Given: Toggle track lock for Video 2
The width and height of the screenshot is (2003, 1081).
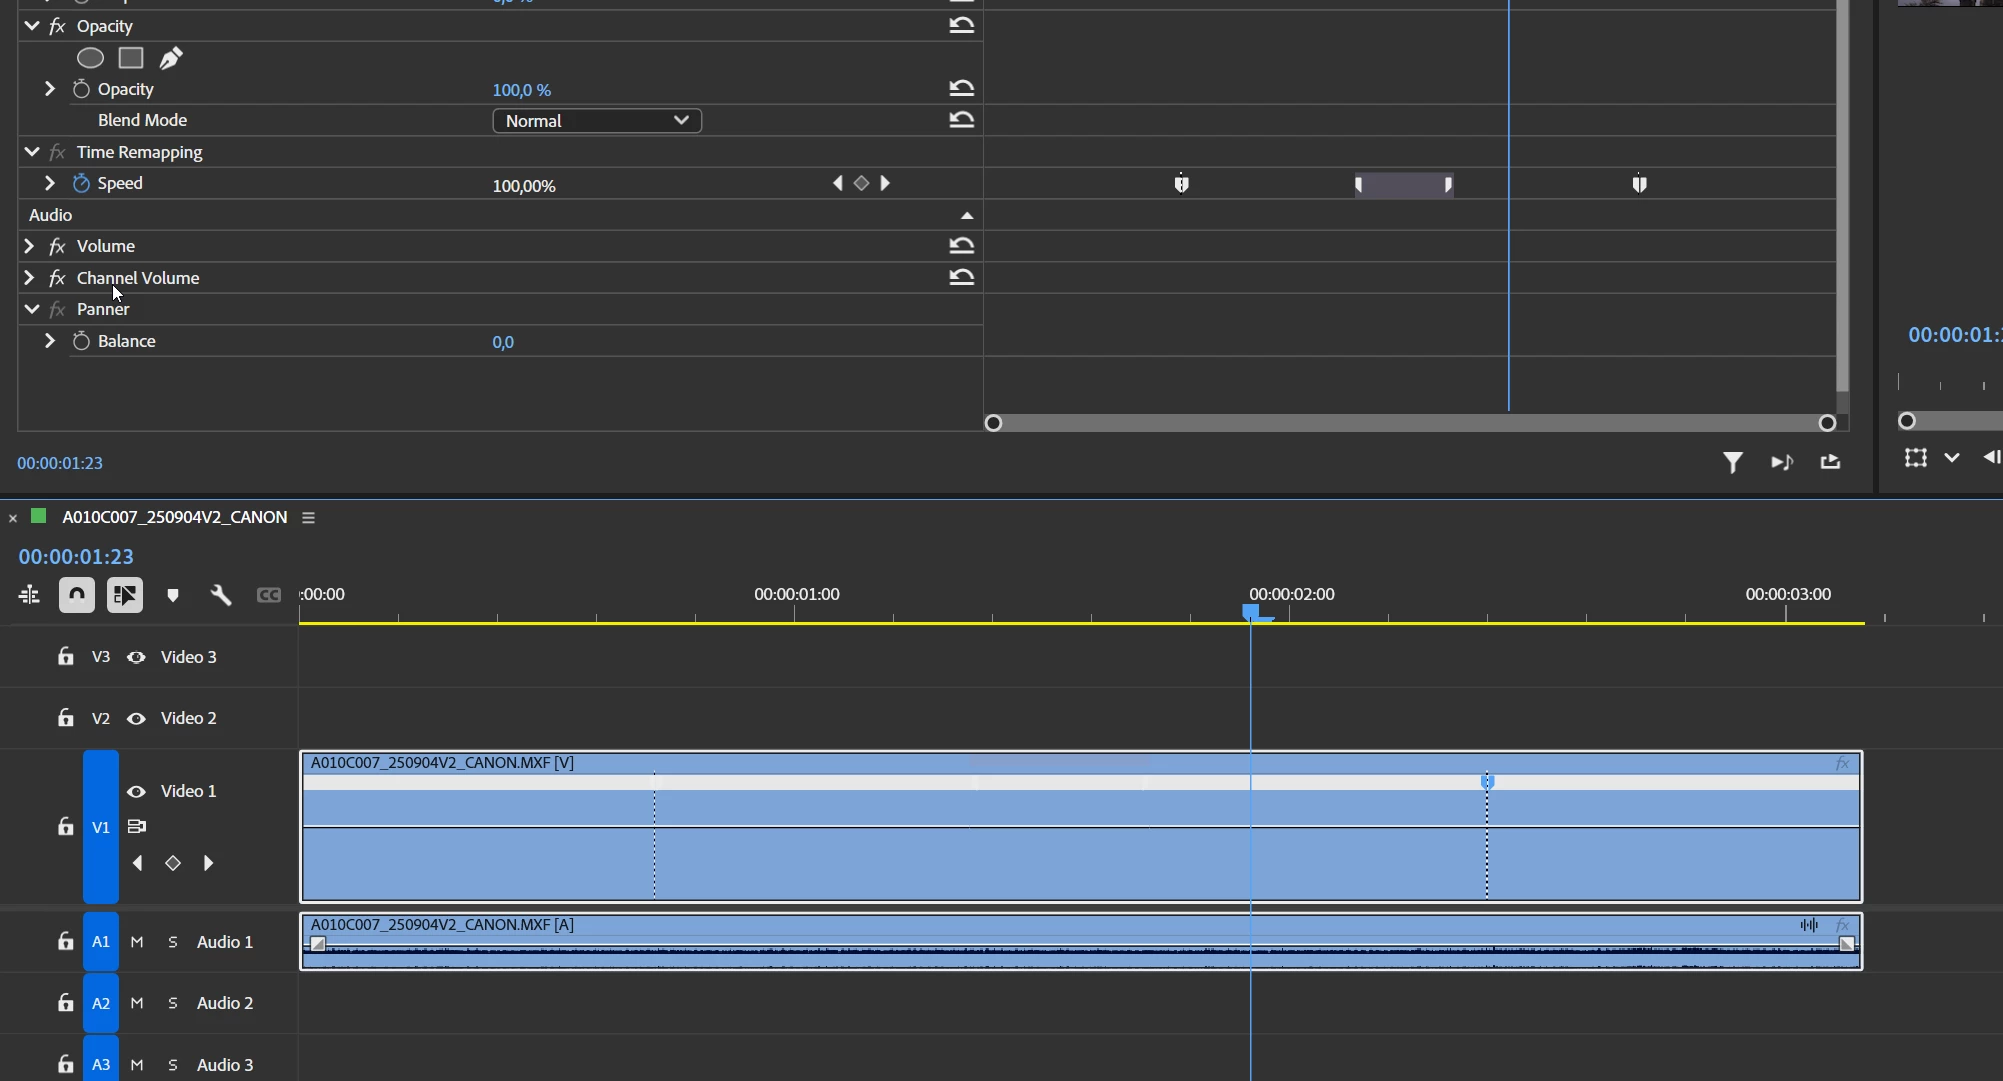Looking at the screenshot, I should pos(66,718).
